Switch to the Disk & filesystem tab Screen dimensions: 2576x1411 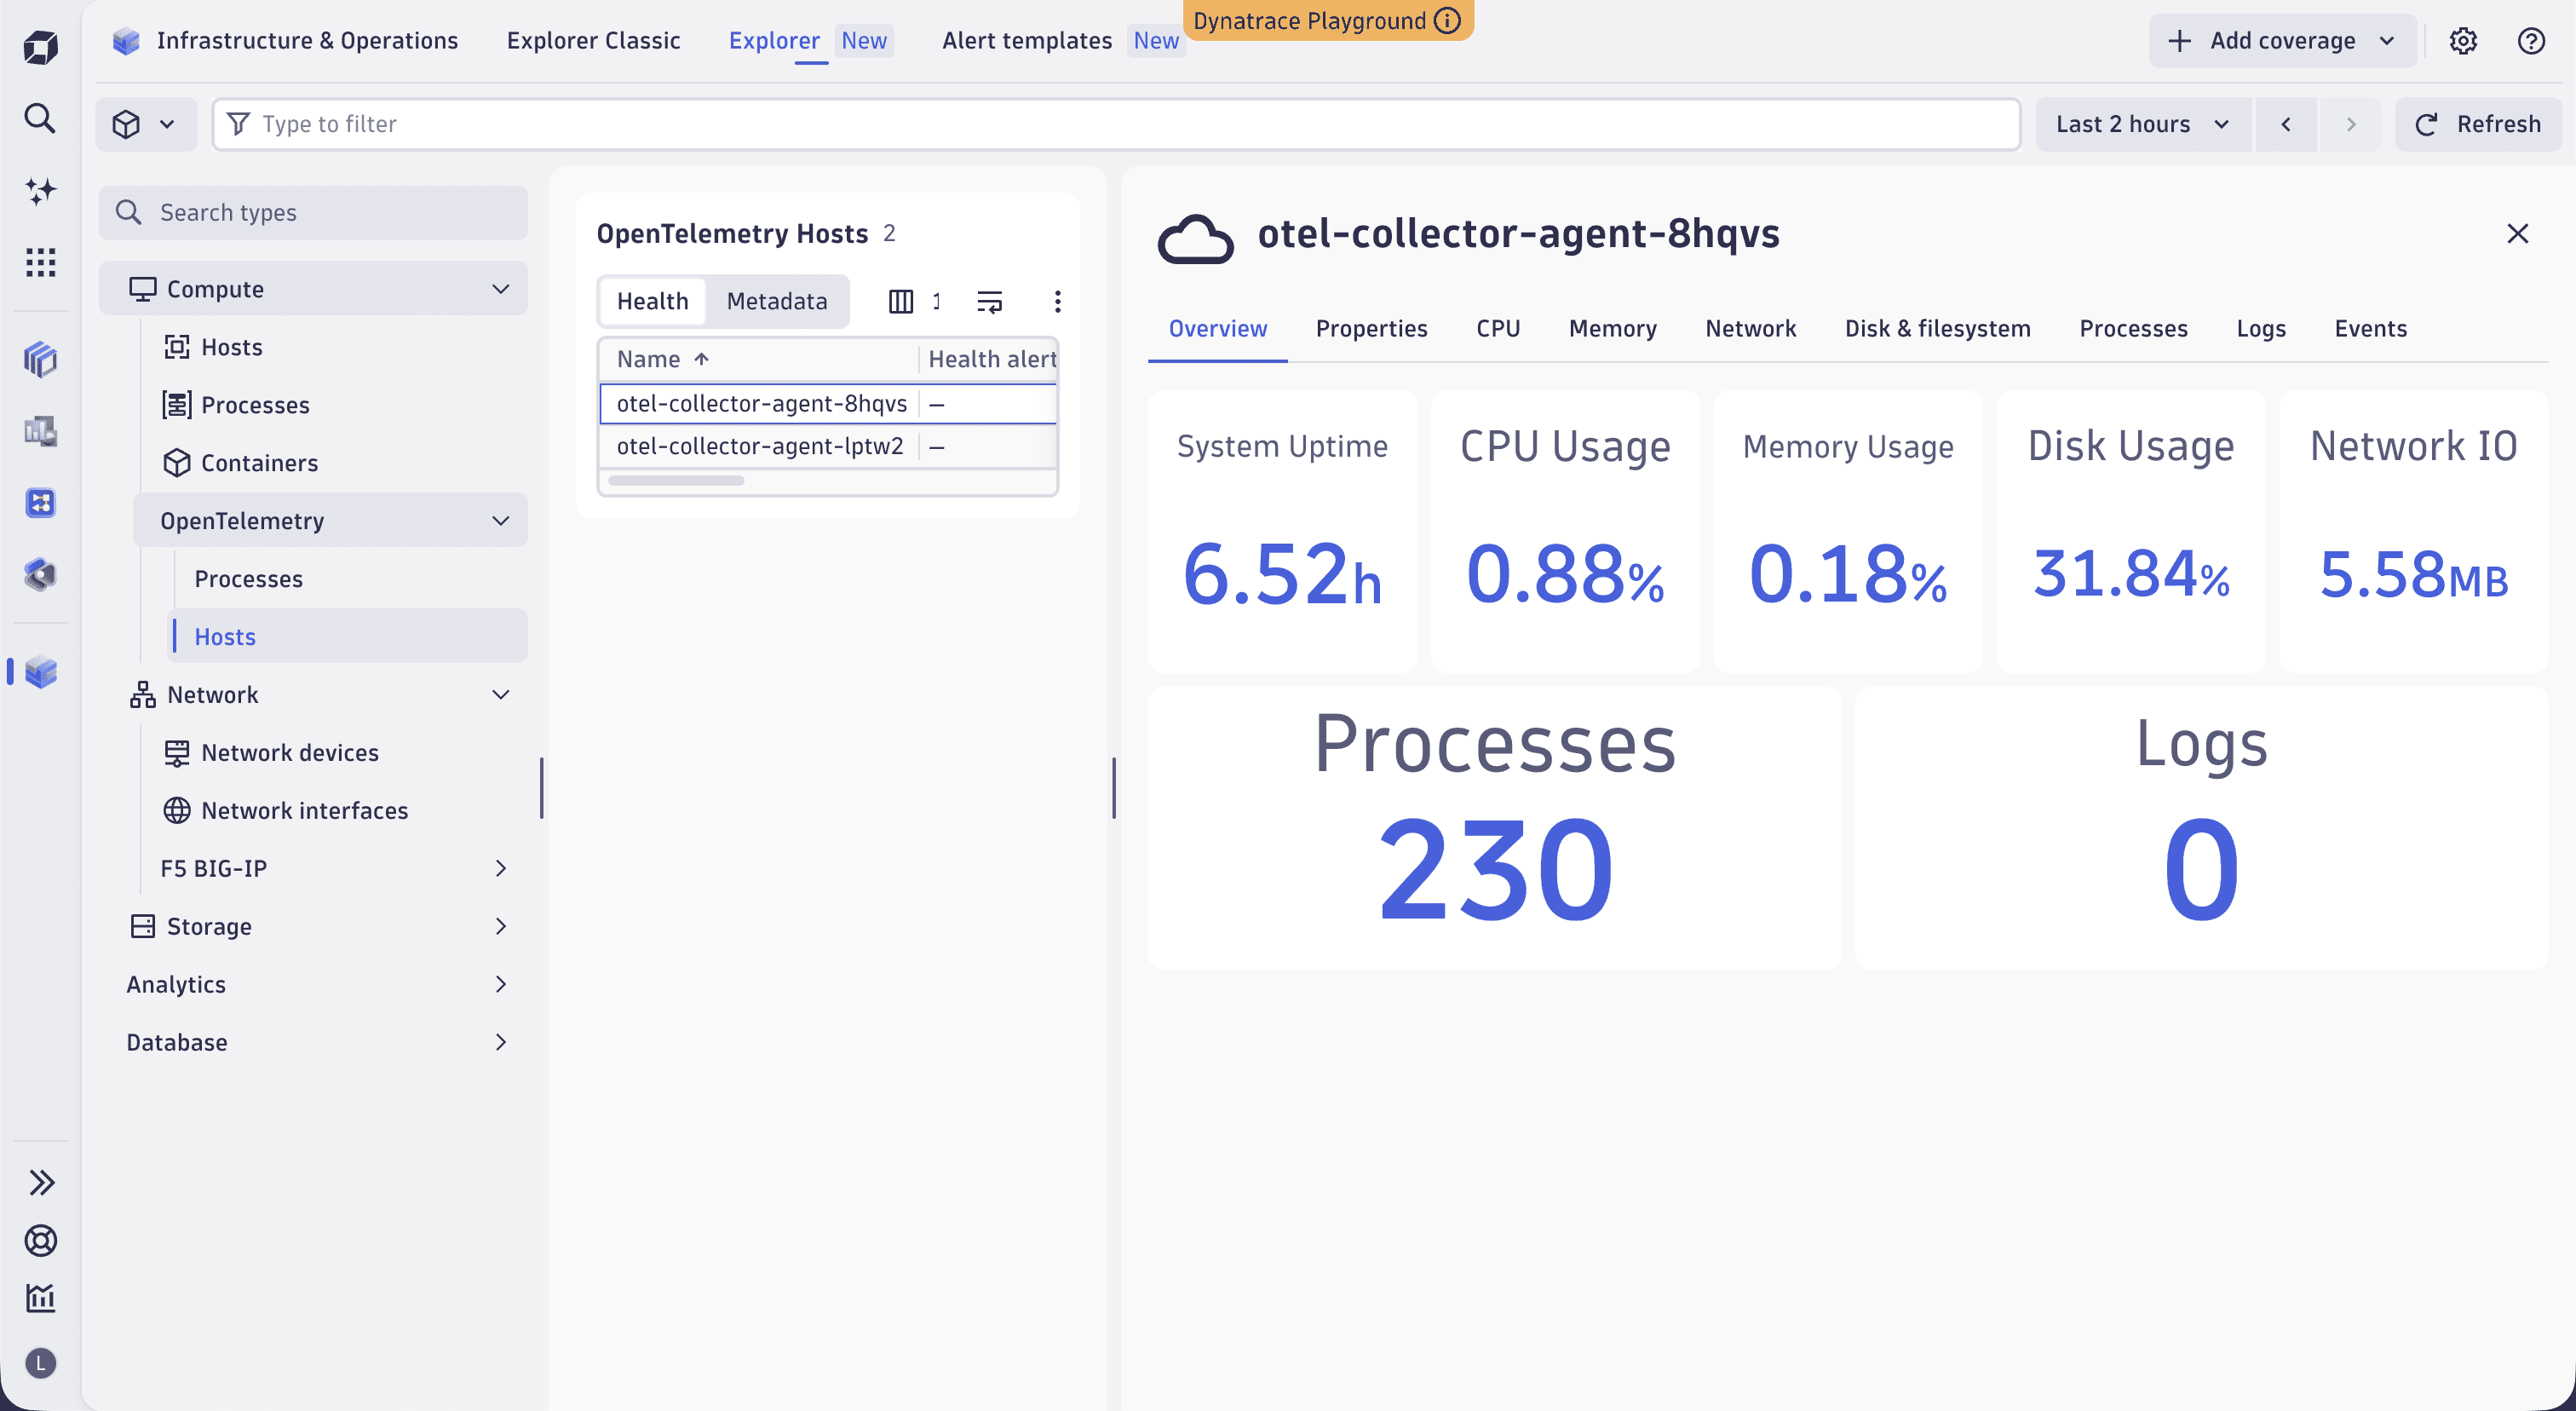point(1937,329)
